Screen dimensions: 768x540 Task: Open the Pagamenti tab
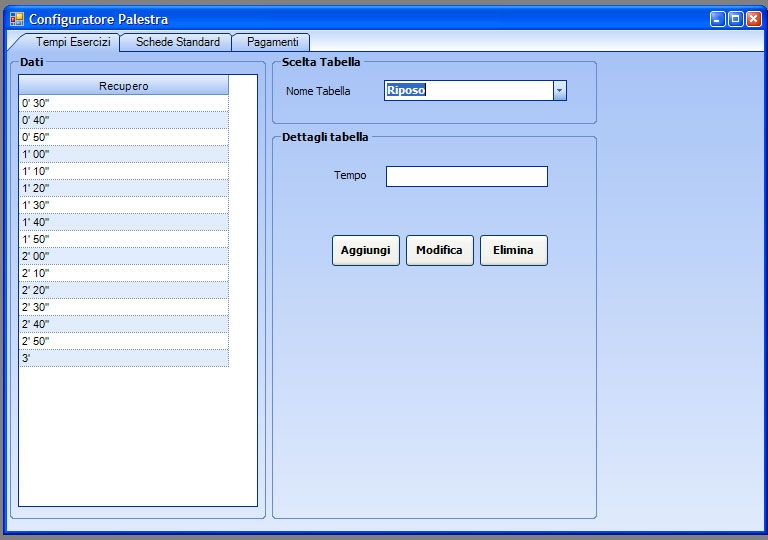pos(272,42)
